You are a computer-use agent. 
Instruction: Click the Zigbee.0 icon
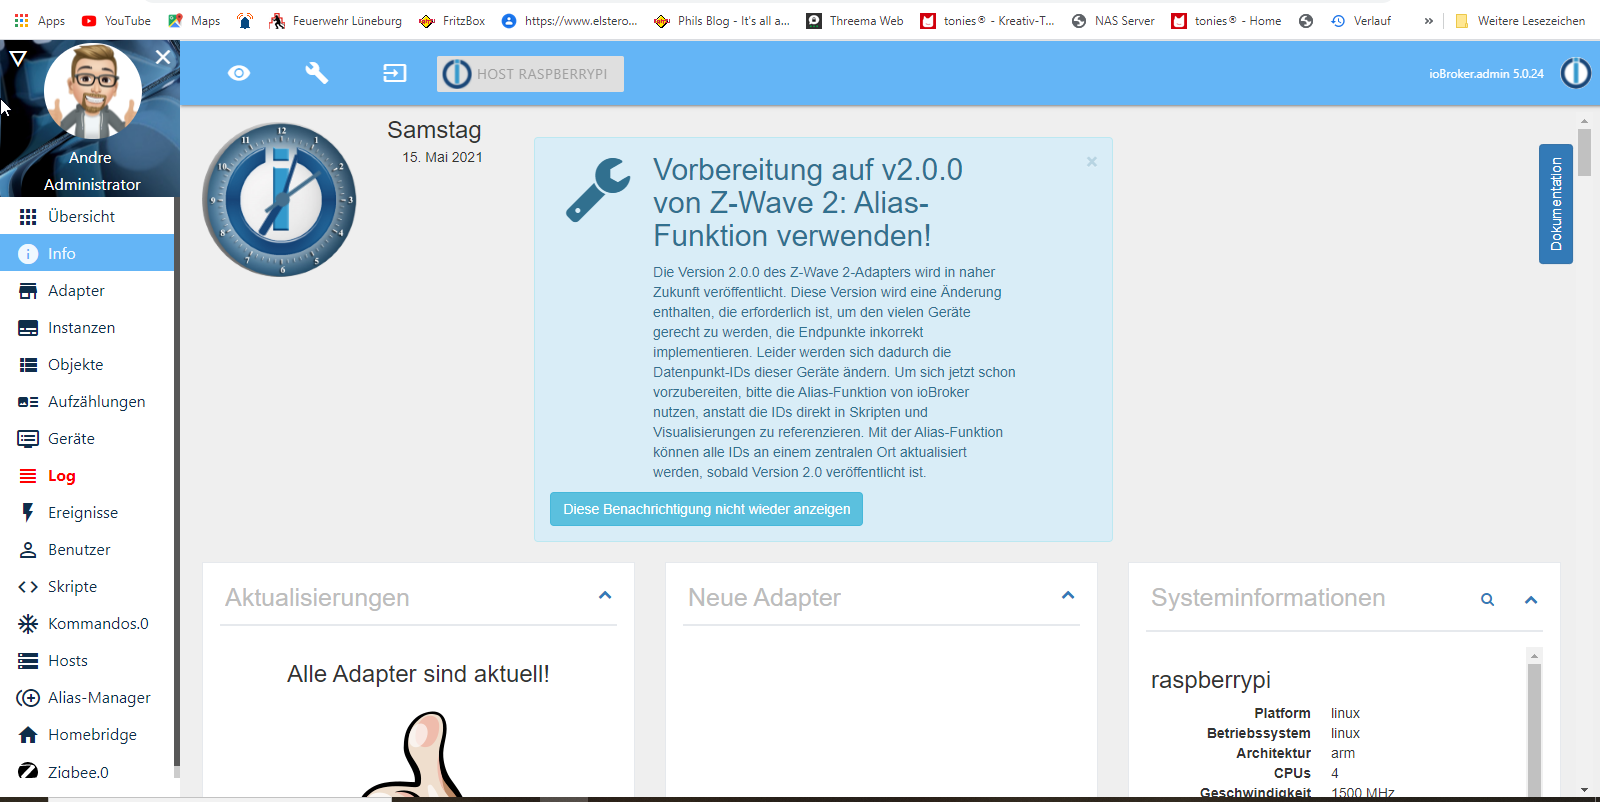click(x=28, y=771)
